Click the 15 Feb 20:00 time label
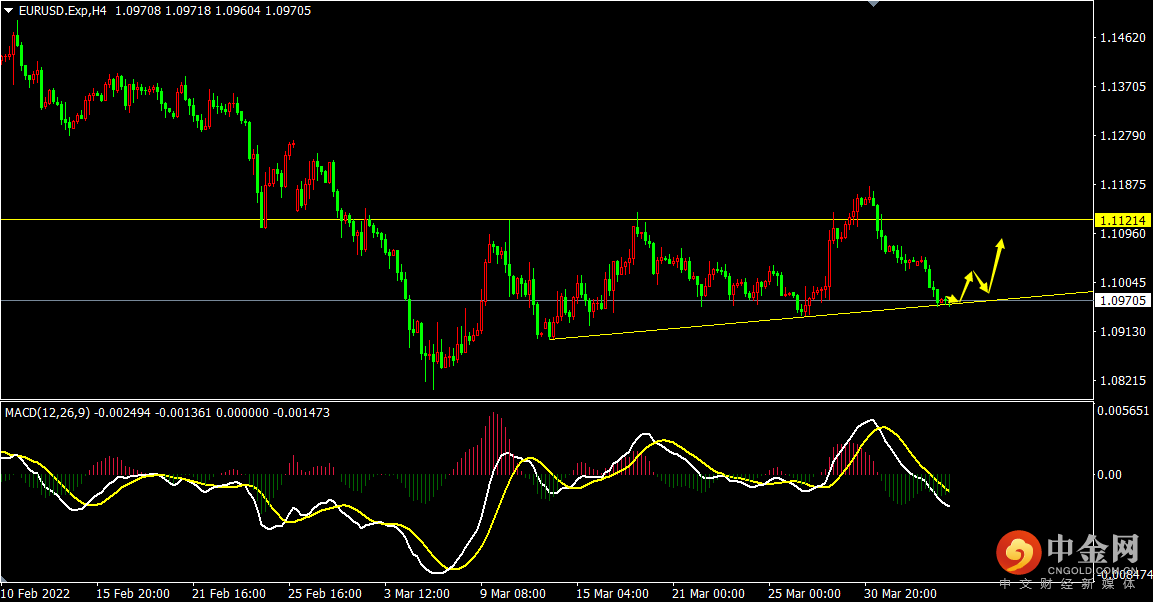The width and height of the screenshot is (1153, 602). (132, 593)
